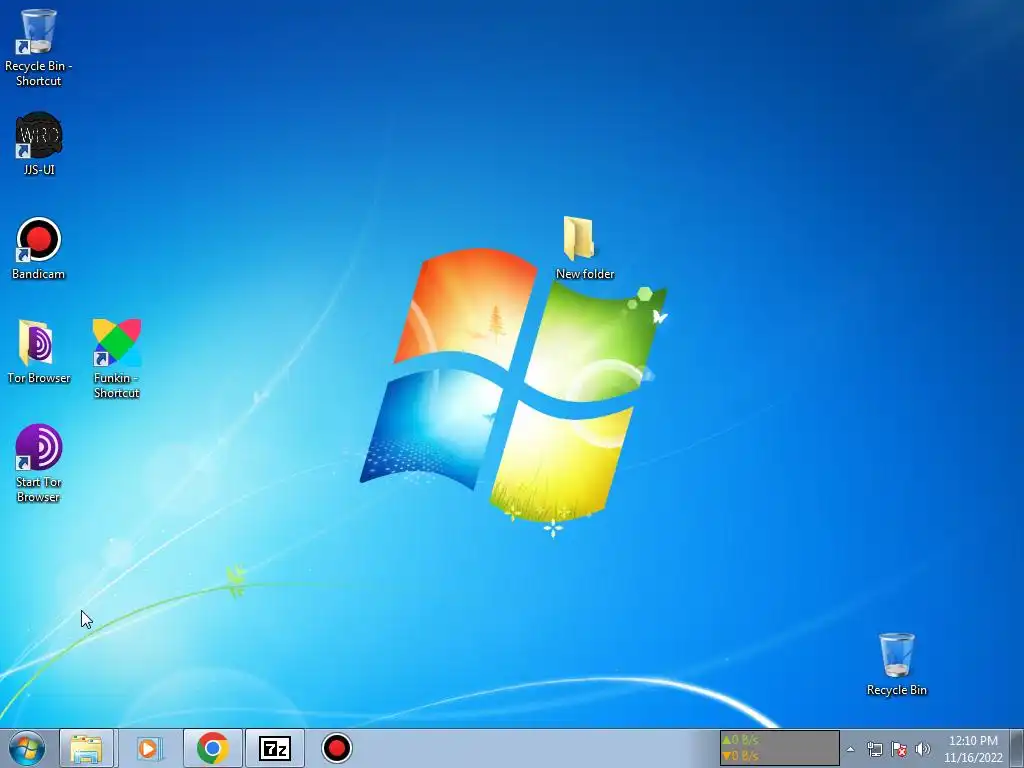This screenshot has width=1024, height=768.
Task: Select the Funkin - Shortcut icon
Action: point(116,359)
